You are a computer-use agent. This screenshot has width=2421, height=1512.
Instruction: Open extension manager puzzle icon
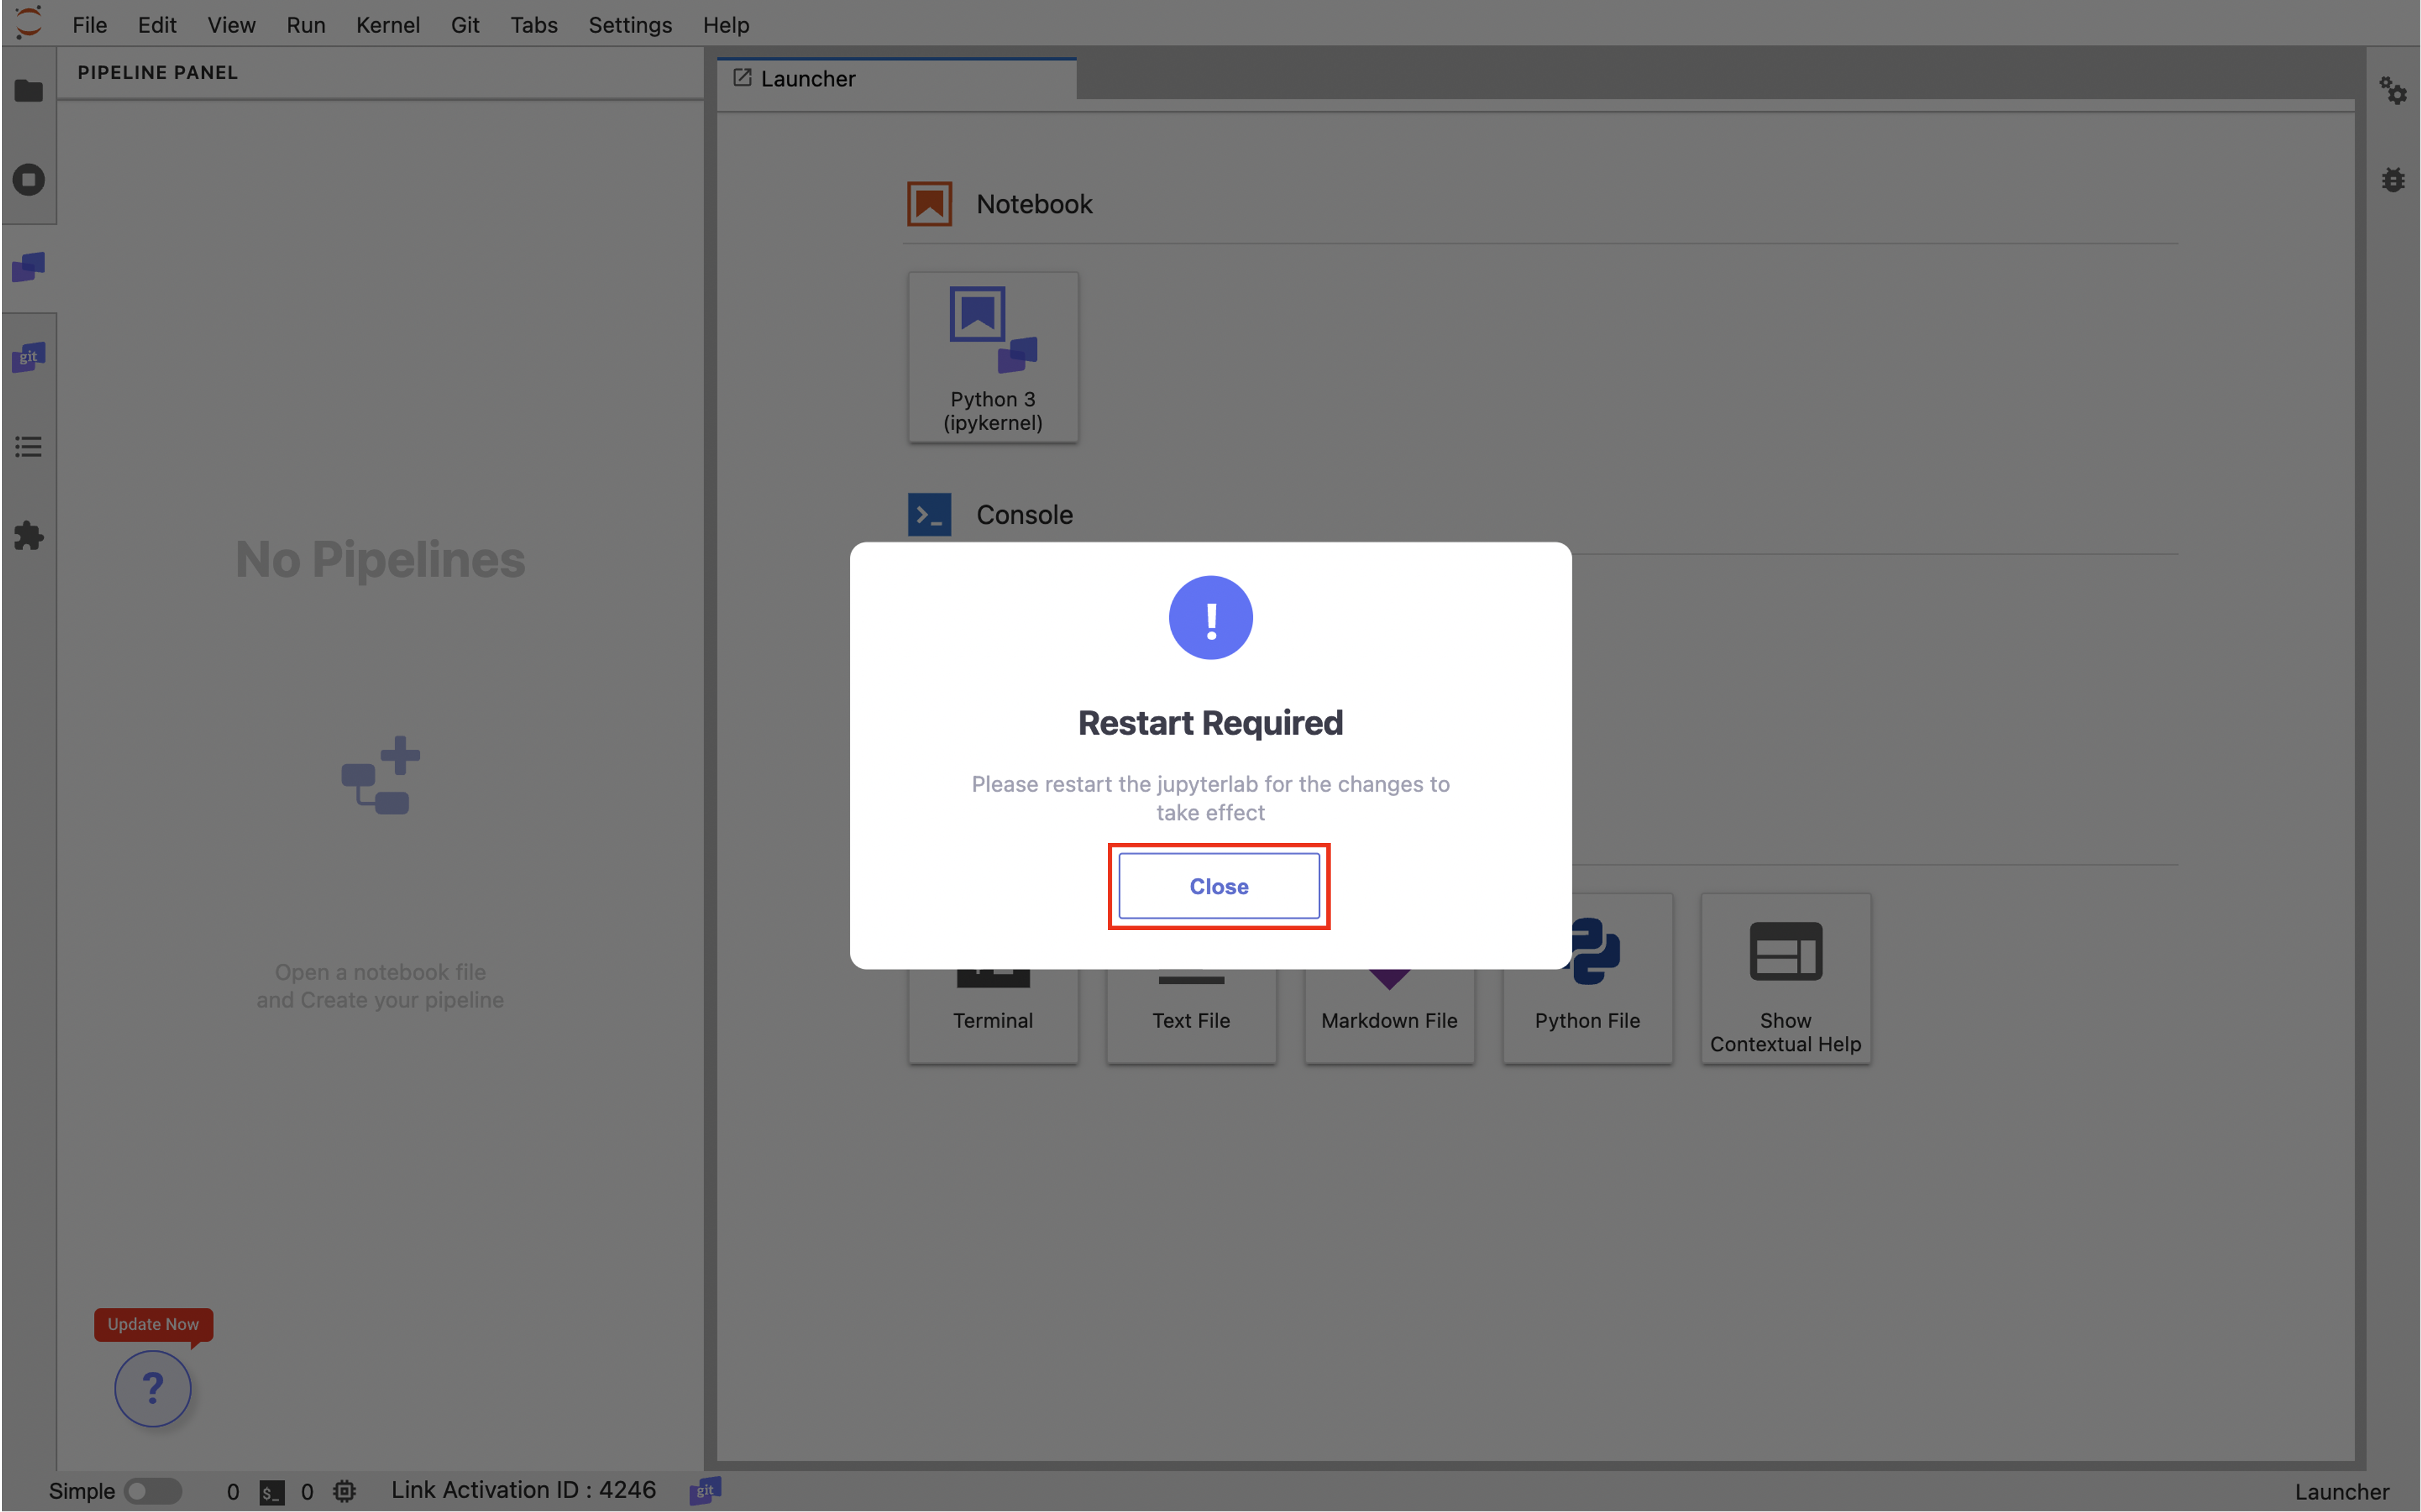[28, 536]
